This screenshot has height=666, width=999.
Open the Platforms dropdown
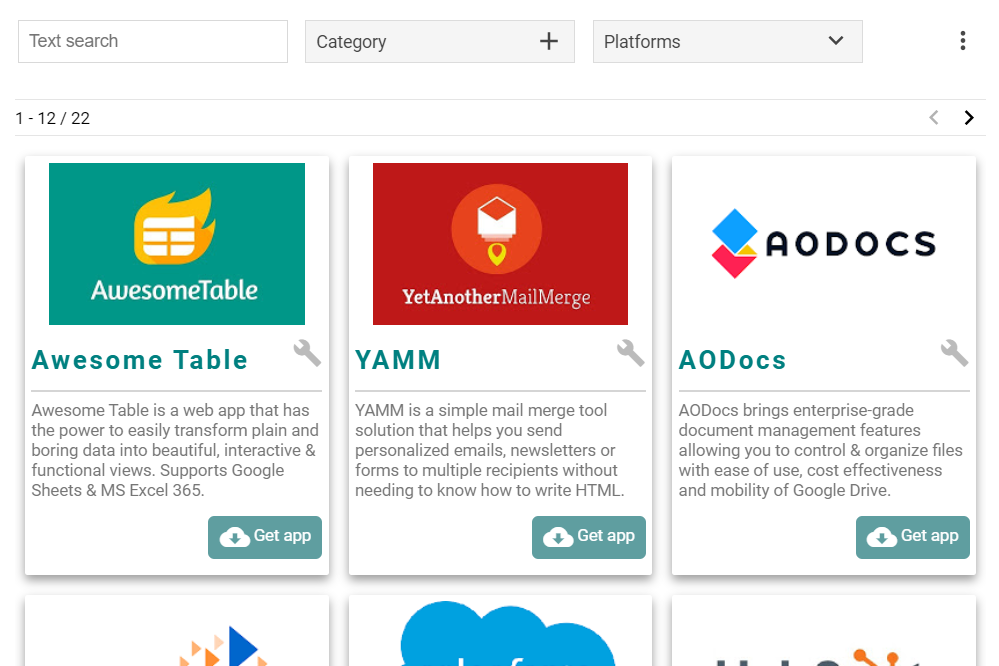click(x=728, y=41)
